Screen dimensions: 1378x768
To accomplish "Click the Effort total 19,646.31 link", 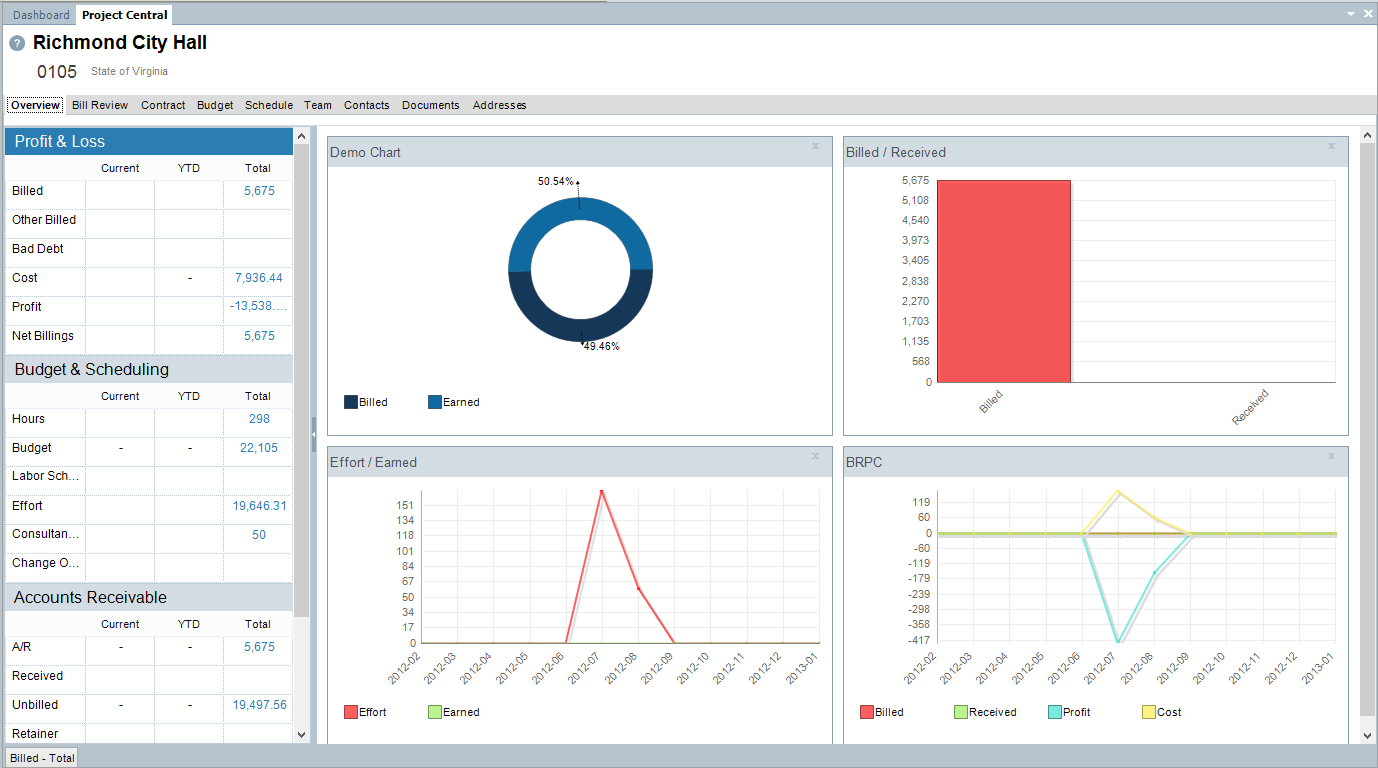I will pos(260,506).
